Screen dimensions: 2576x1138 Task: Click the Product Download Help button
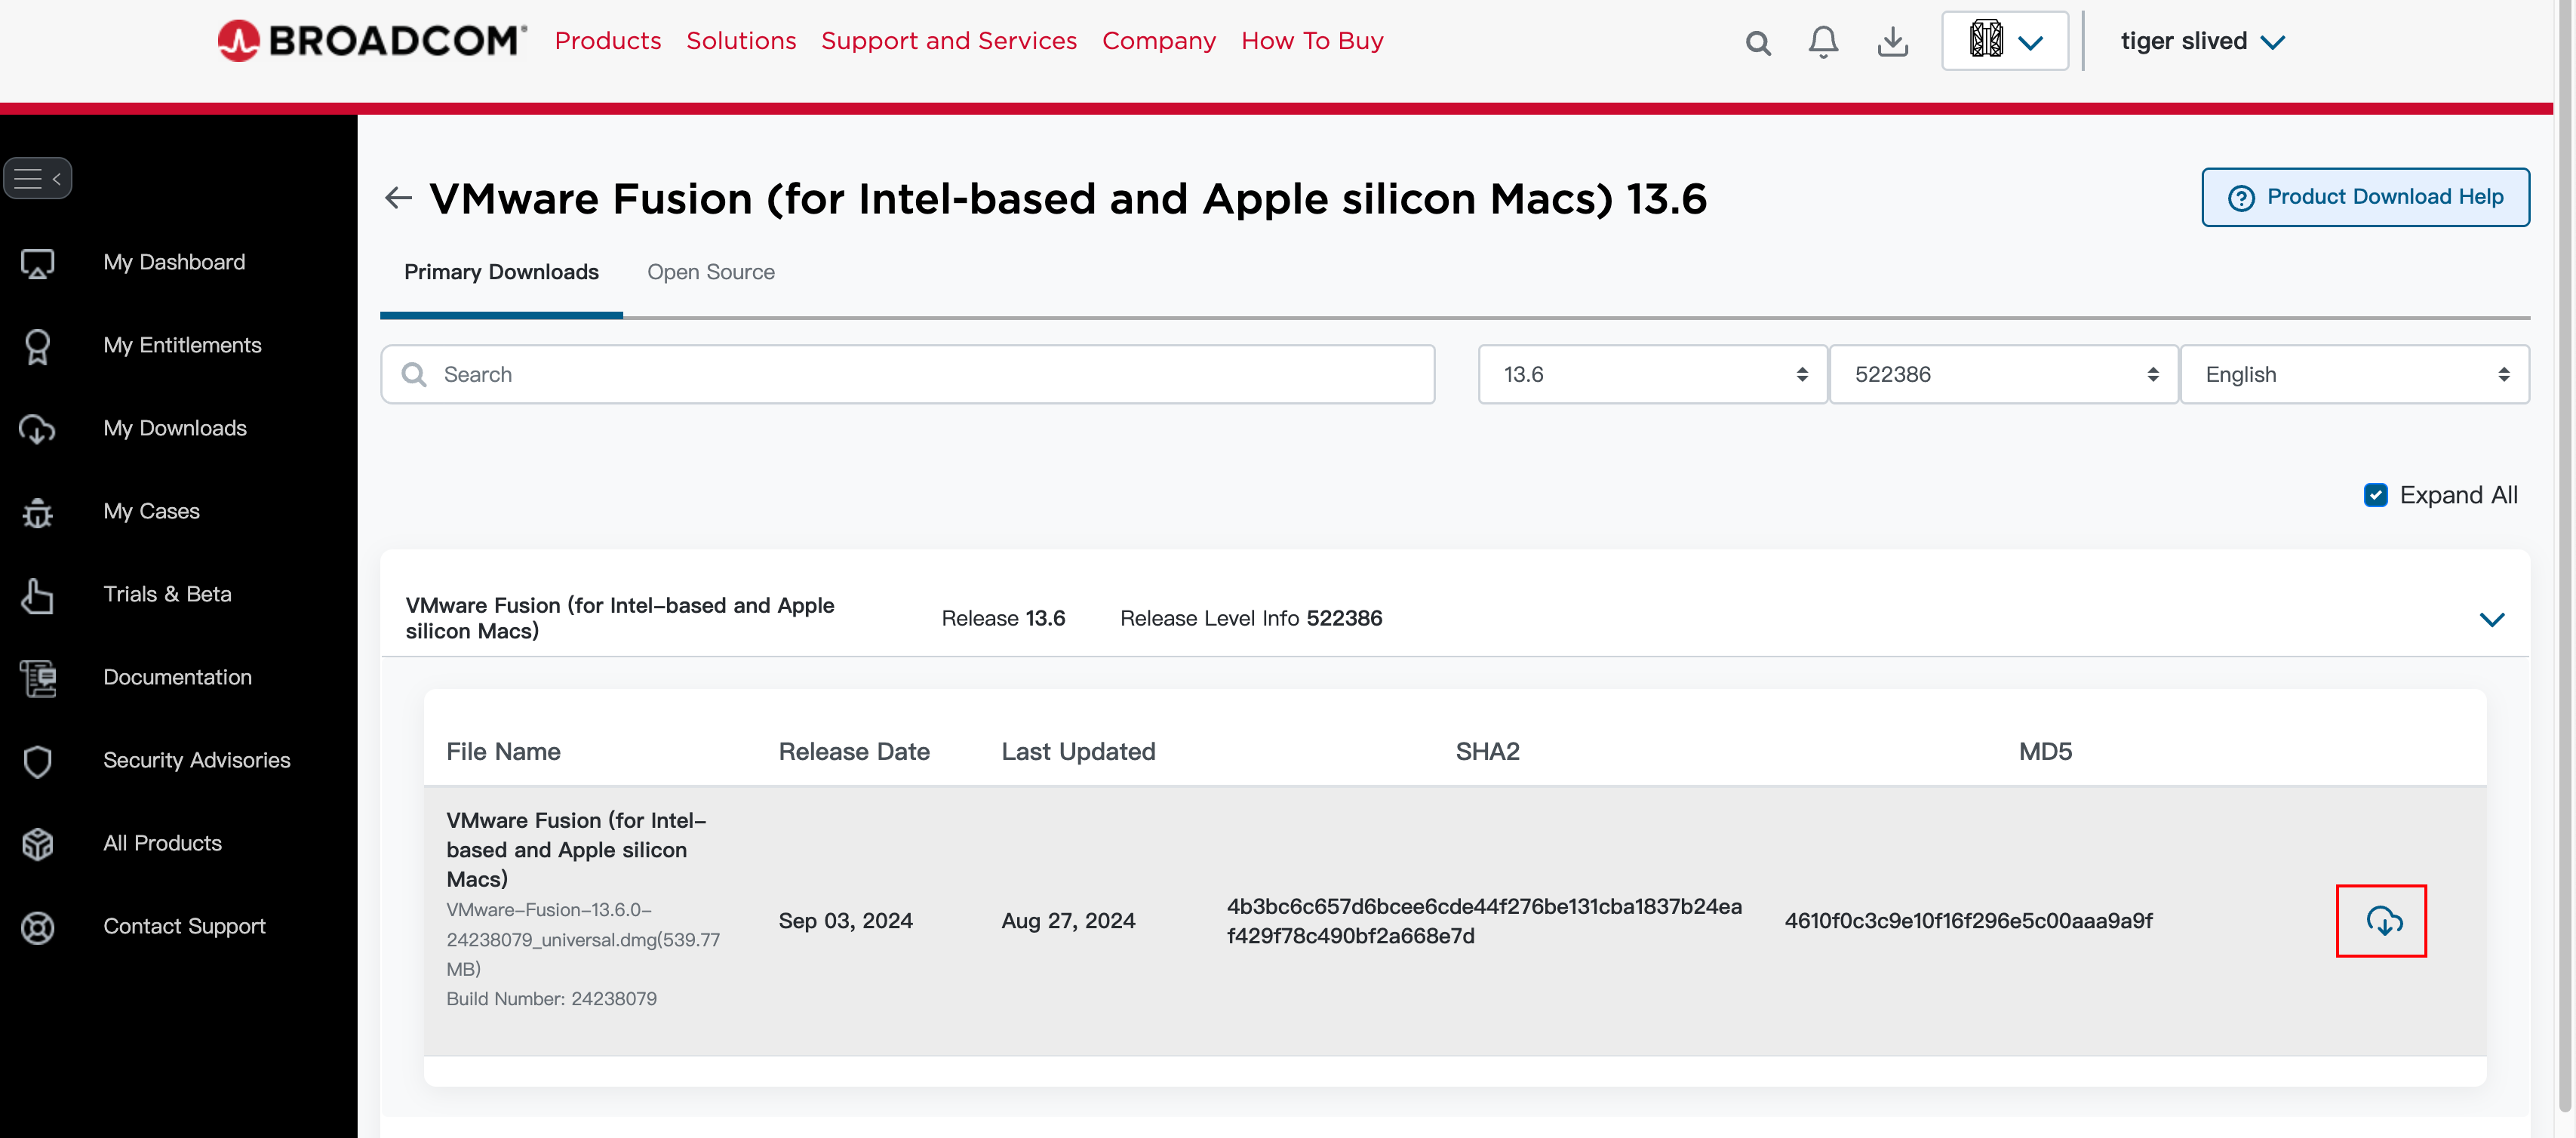[2365, 197]
